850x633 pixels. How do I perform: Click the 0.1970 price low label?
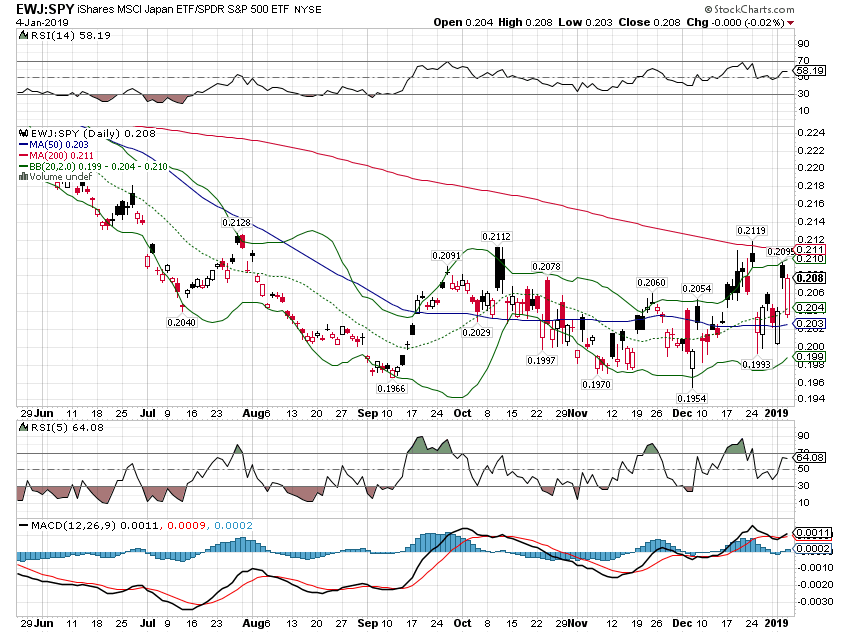coord(596,385)
